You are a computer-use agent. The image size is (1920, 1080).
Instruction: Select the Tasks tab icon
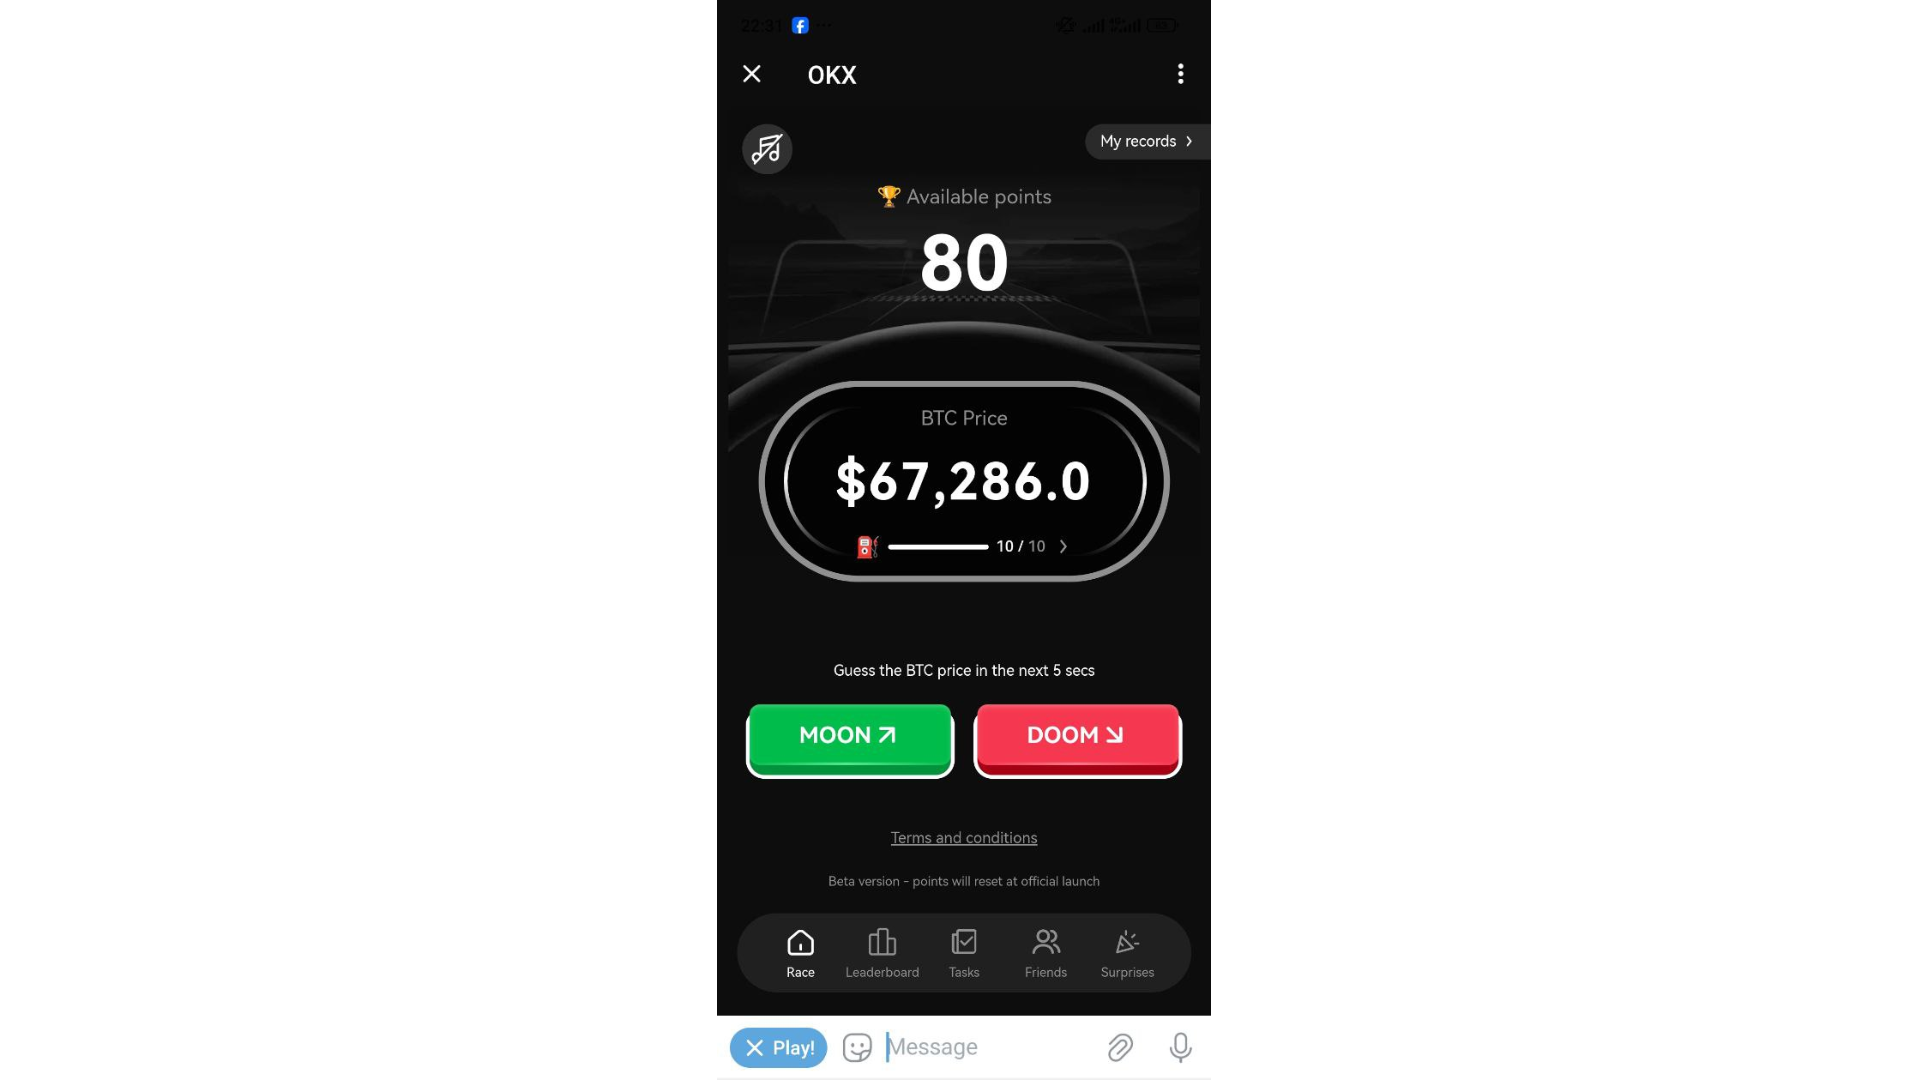point(964,943)
